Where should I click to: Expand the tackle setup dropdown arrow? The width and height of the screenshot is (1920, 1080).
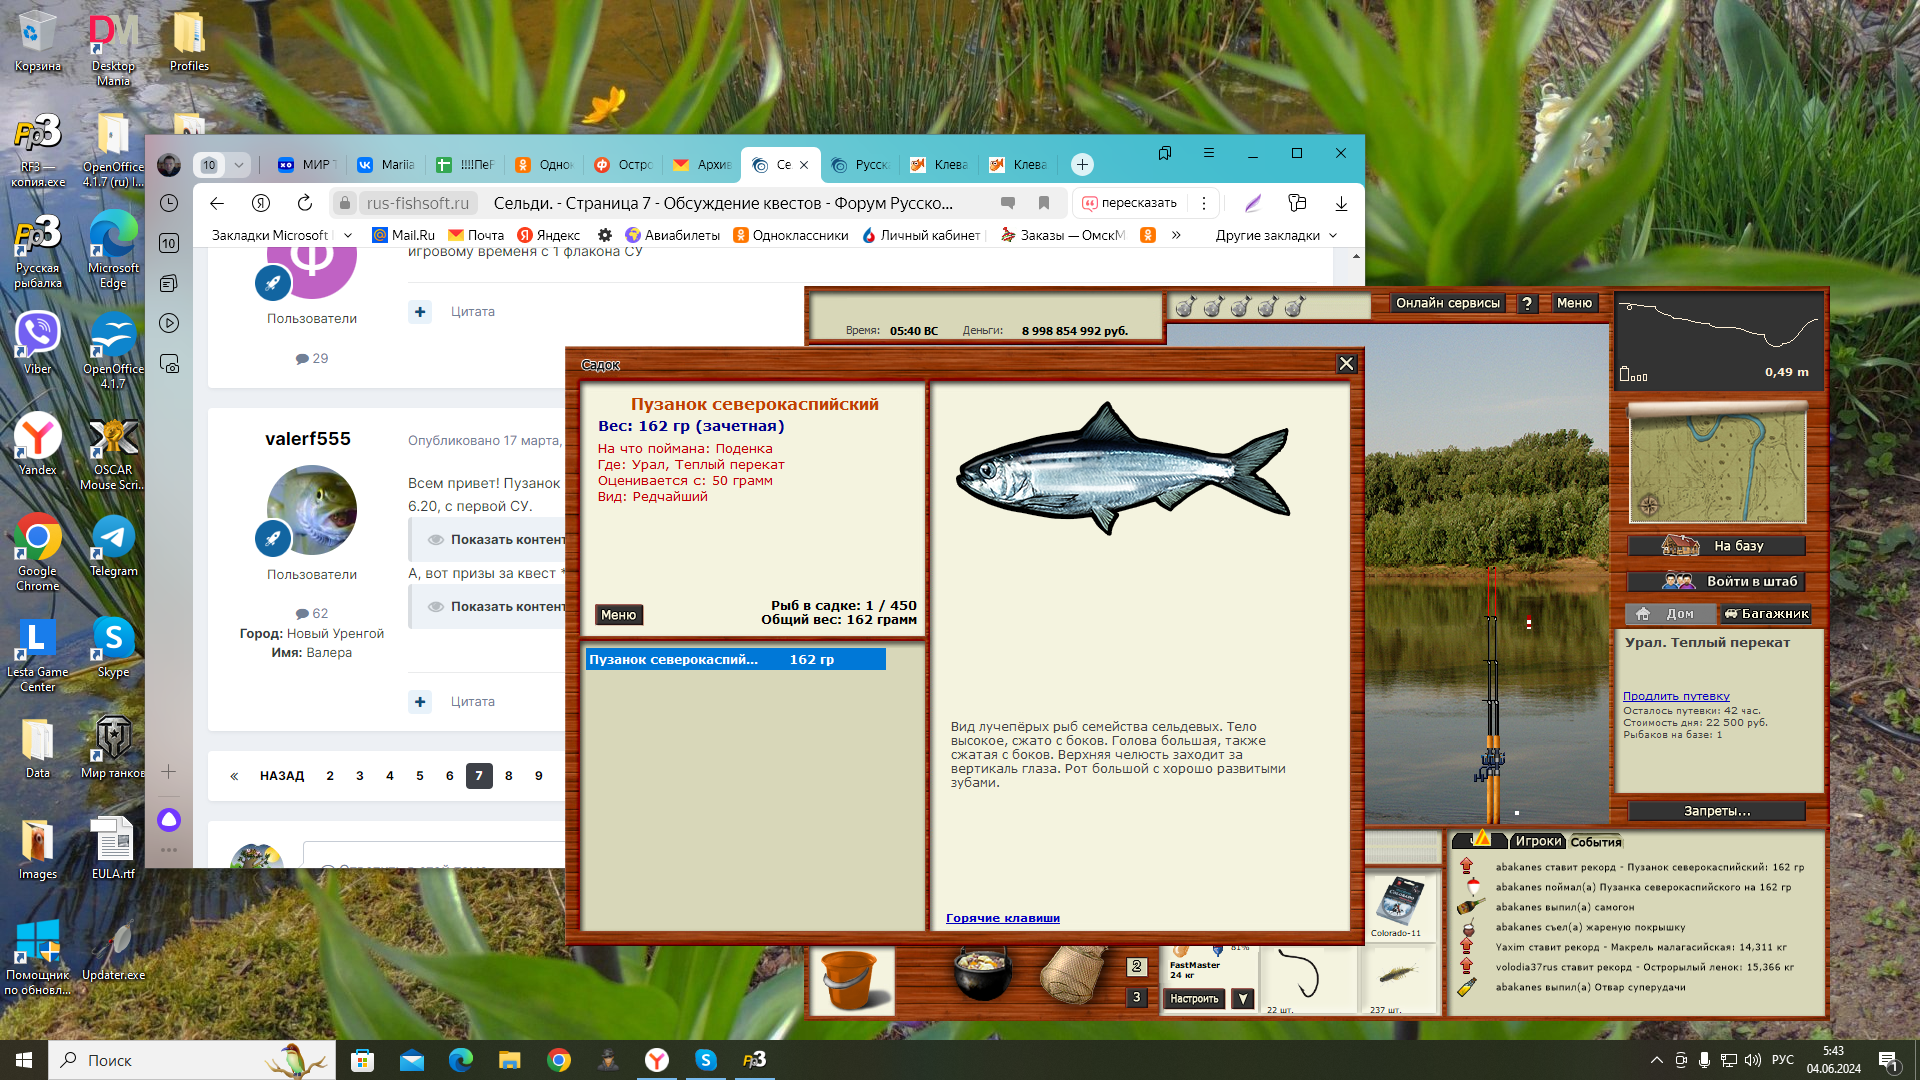point(1243,998)
